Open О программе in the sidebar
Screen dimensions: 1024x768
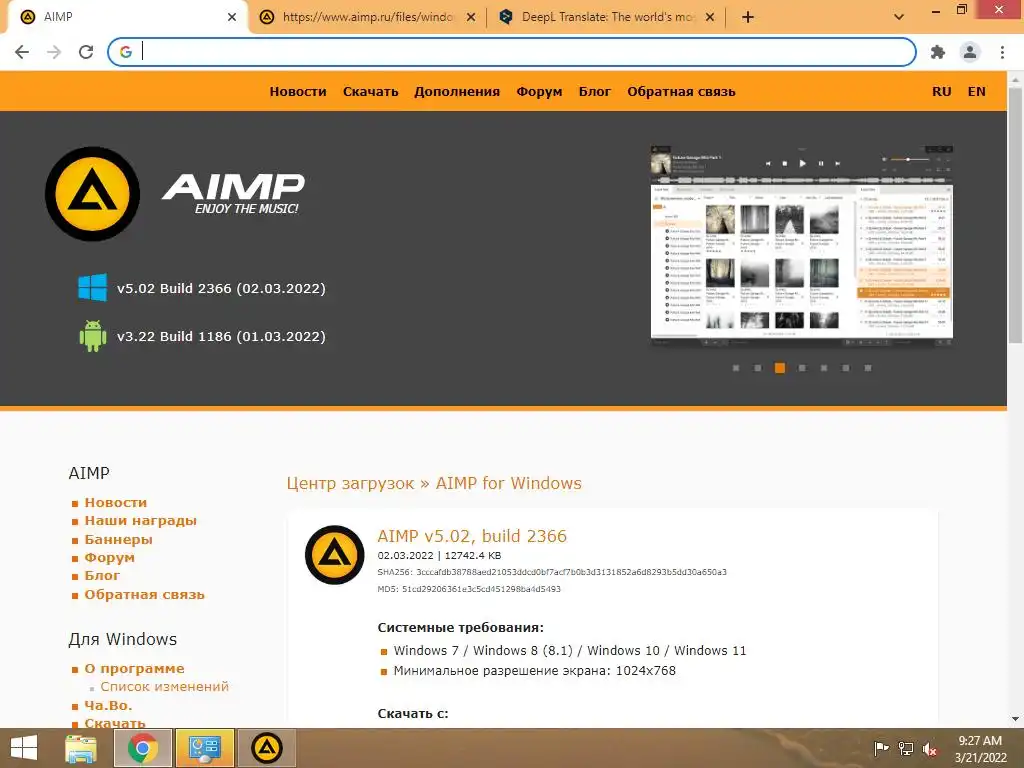click(134, 669)
